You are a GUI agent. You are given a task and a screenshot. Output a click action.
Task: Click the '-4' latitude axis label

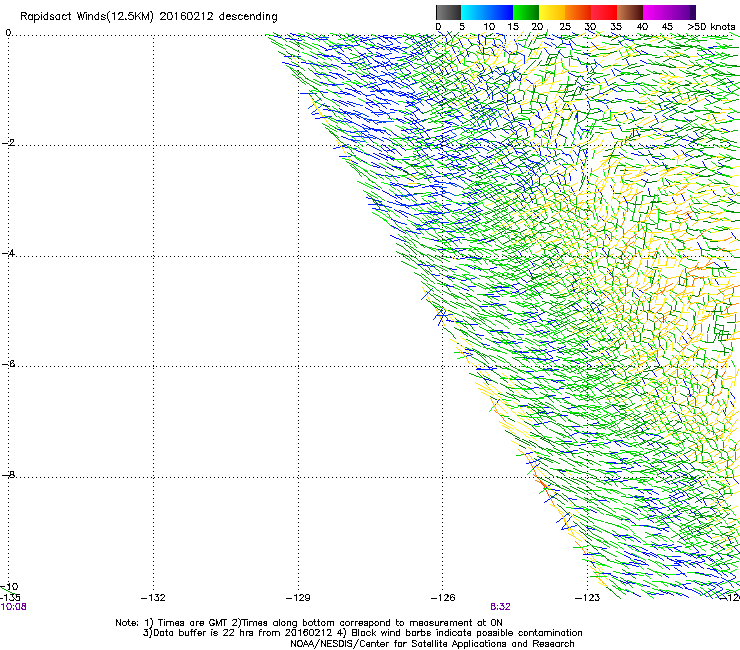coord(8,253)
